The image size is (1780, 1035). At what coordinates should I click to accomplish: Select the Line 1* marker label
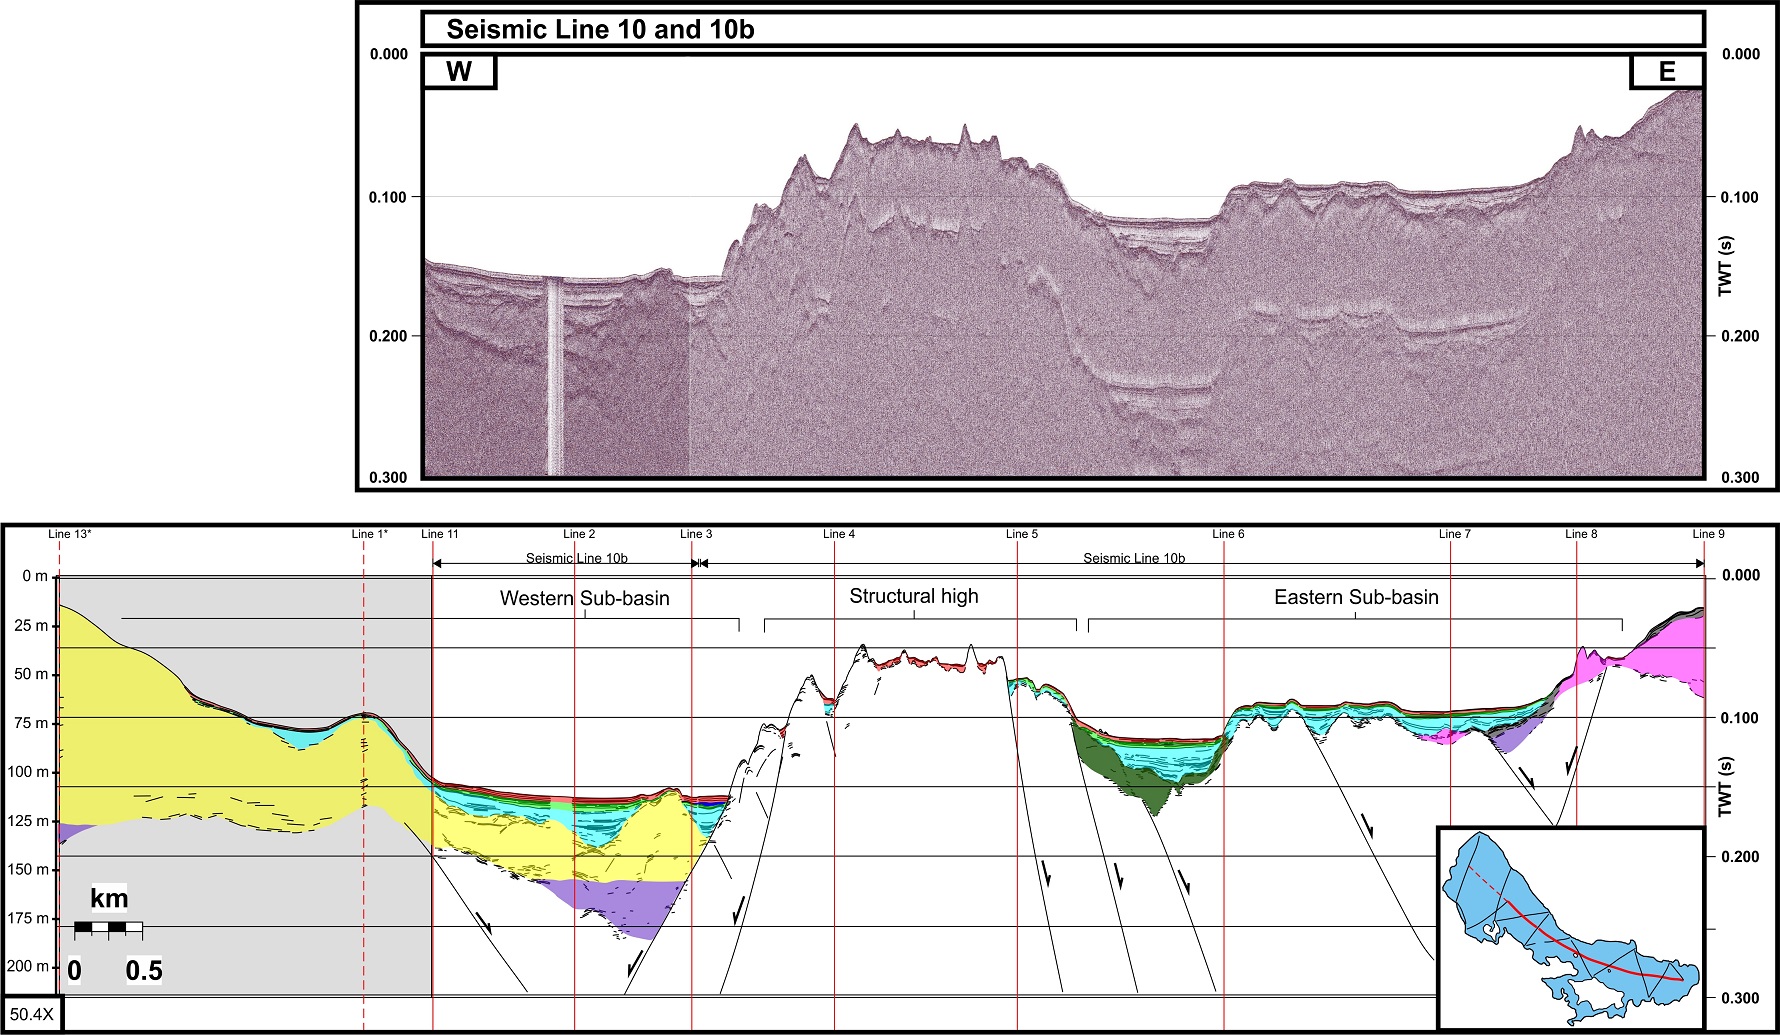pos(369,534)
